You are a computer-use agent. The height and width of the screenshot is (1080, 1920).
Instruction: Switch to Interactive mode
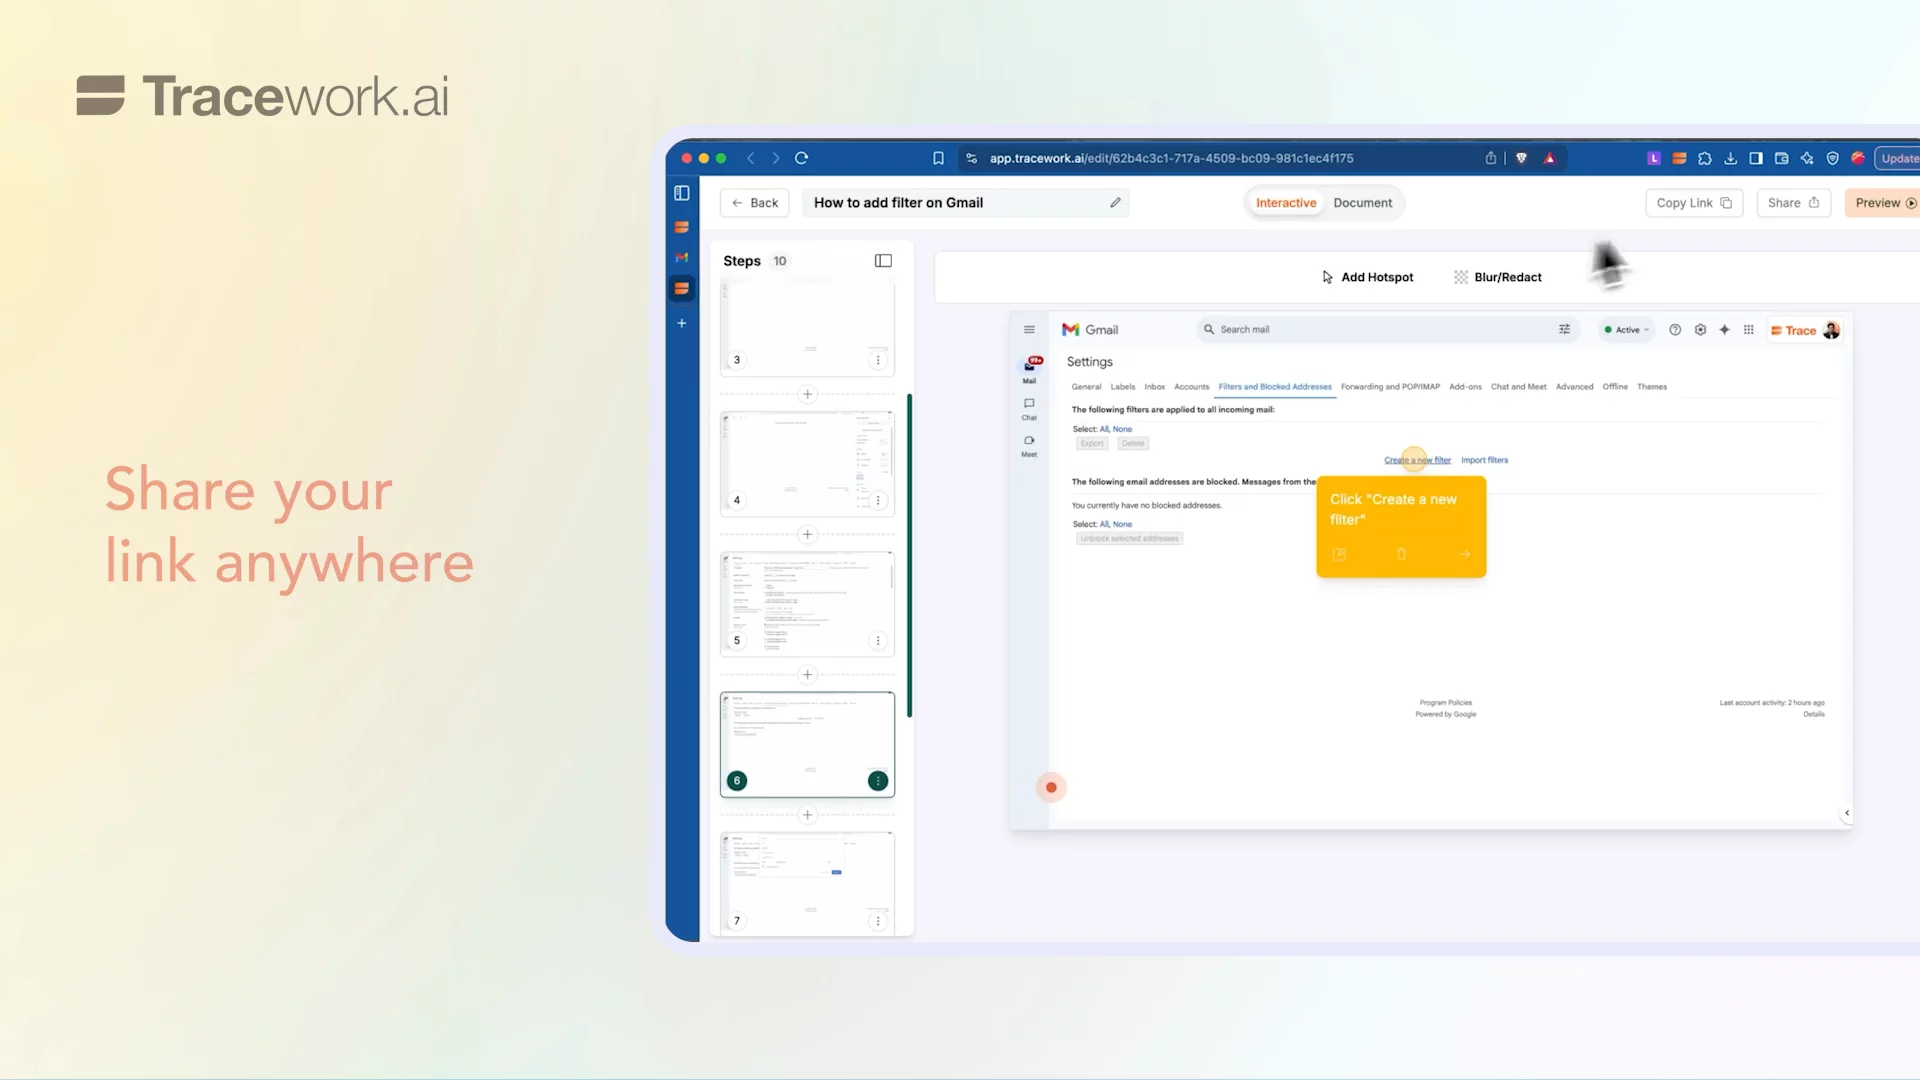[x=1286, y=202]
